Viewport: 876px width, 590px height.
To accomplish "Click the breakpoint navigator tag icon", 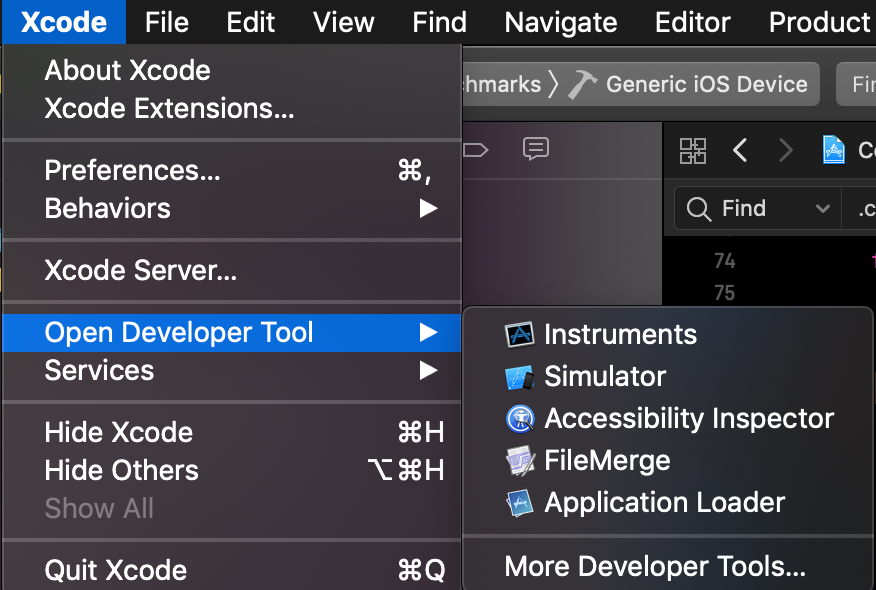I will (476, 150).
